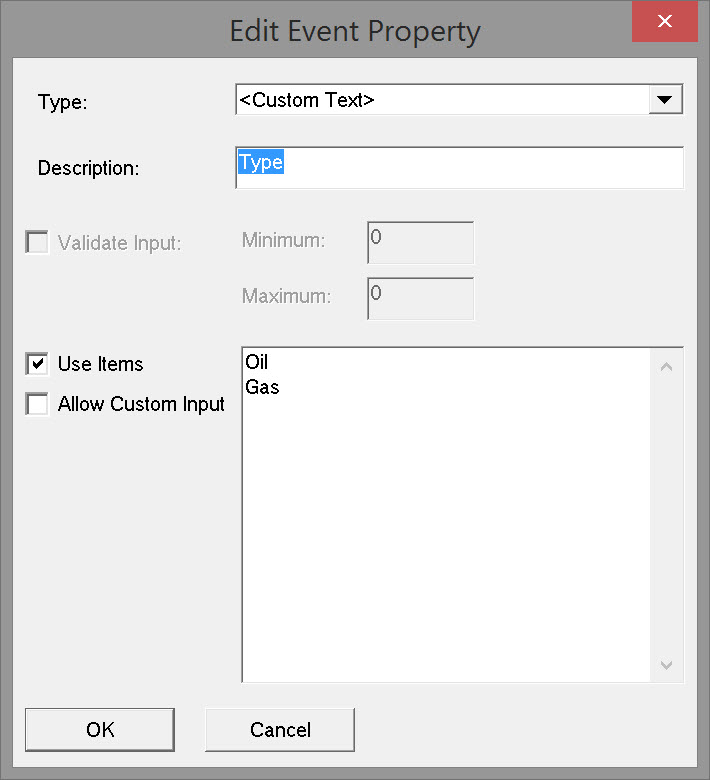The width and height of the screenshot is (710, 780).
Task: Click the <Custom Text> combo box field
Action: 442,99
